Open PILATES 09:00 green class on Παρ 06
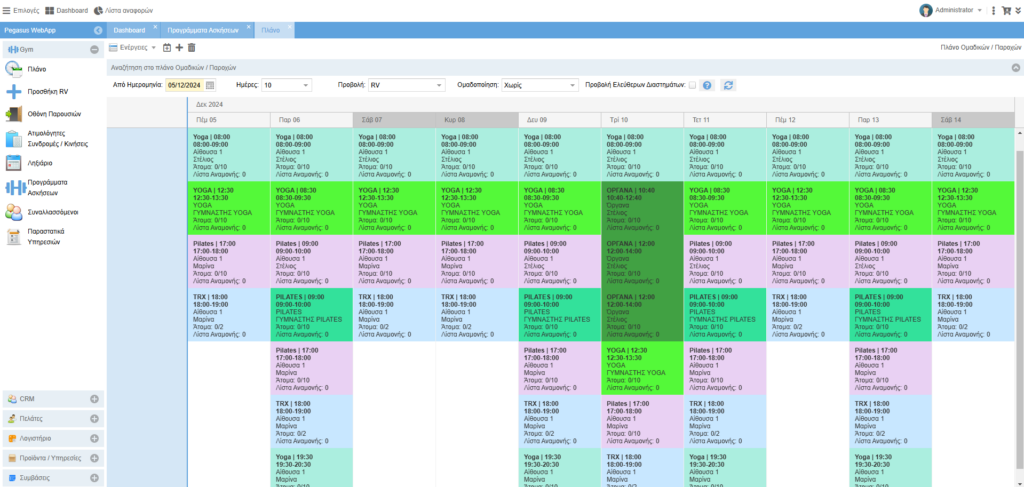This screenshot has width=1024, height=487. 312,314
